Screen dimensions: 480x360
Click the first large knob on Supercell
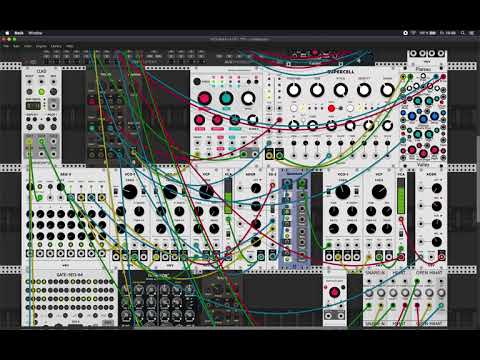pos(294,90)
